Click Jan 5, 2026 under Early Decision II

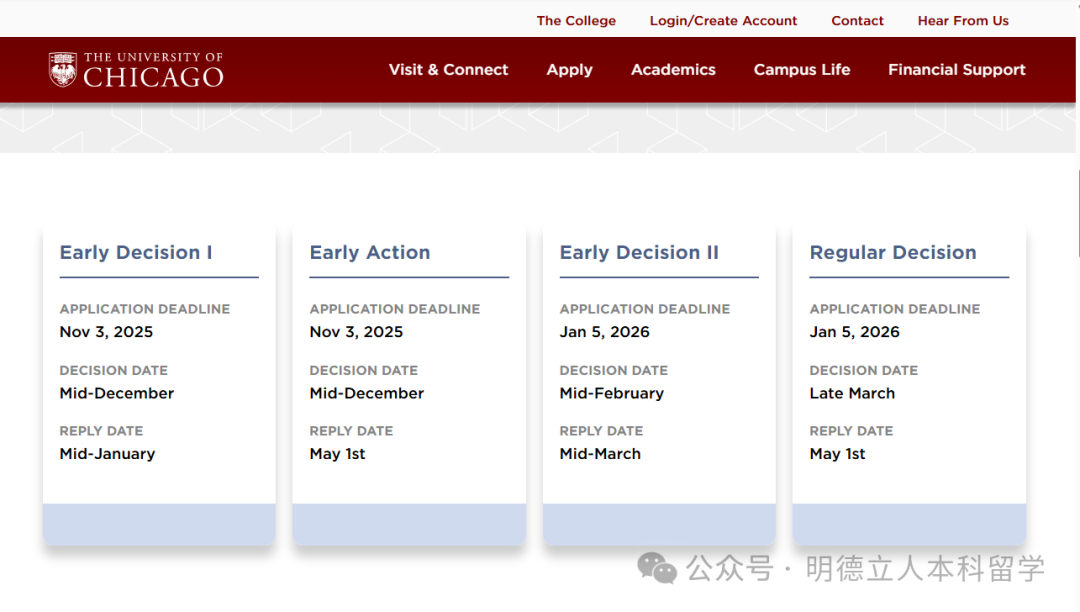[604, 332]
